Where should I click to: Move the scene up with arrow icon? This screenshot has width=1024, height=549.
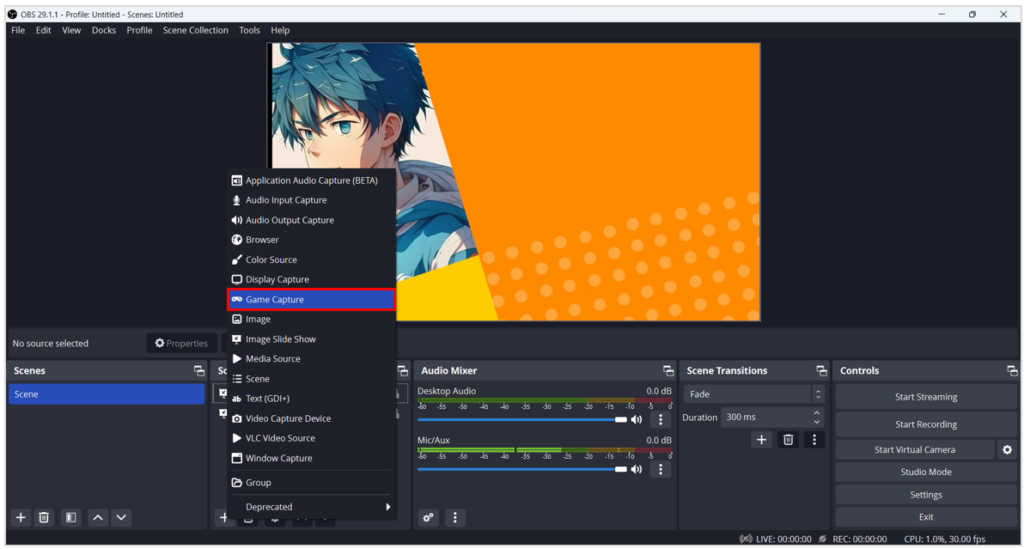pos(97,517)
